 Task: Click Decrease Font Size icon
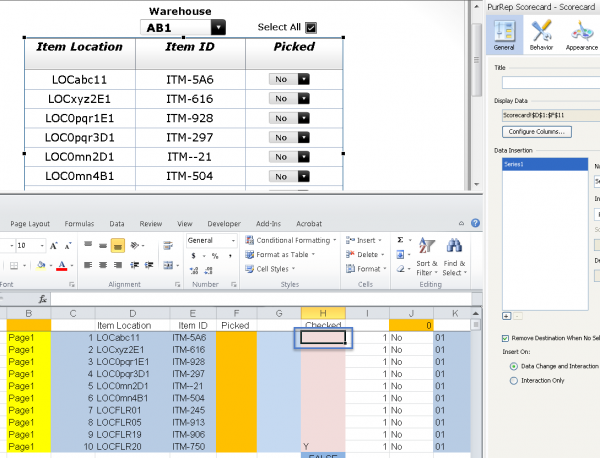[x=68, y=246]
